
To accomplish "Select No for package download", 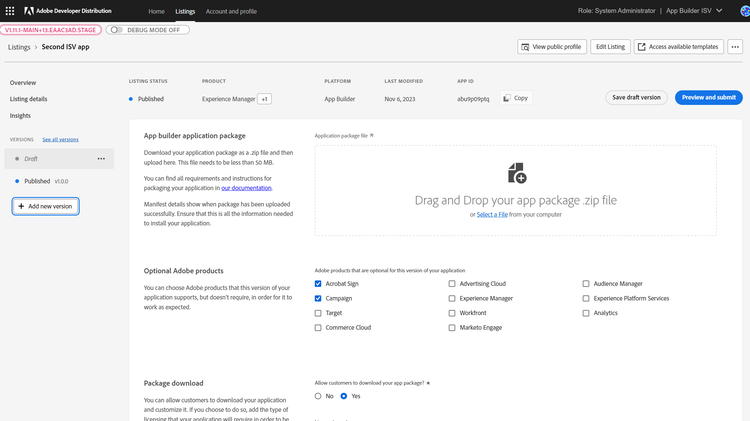I will point(318,396).
